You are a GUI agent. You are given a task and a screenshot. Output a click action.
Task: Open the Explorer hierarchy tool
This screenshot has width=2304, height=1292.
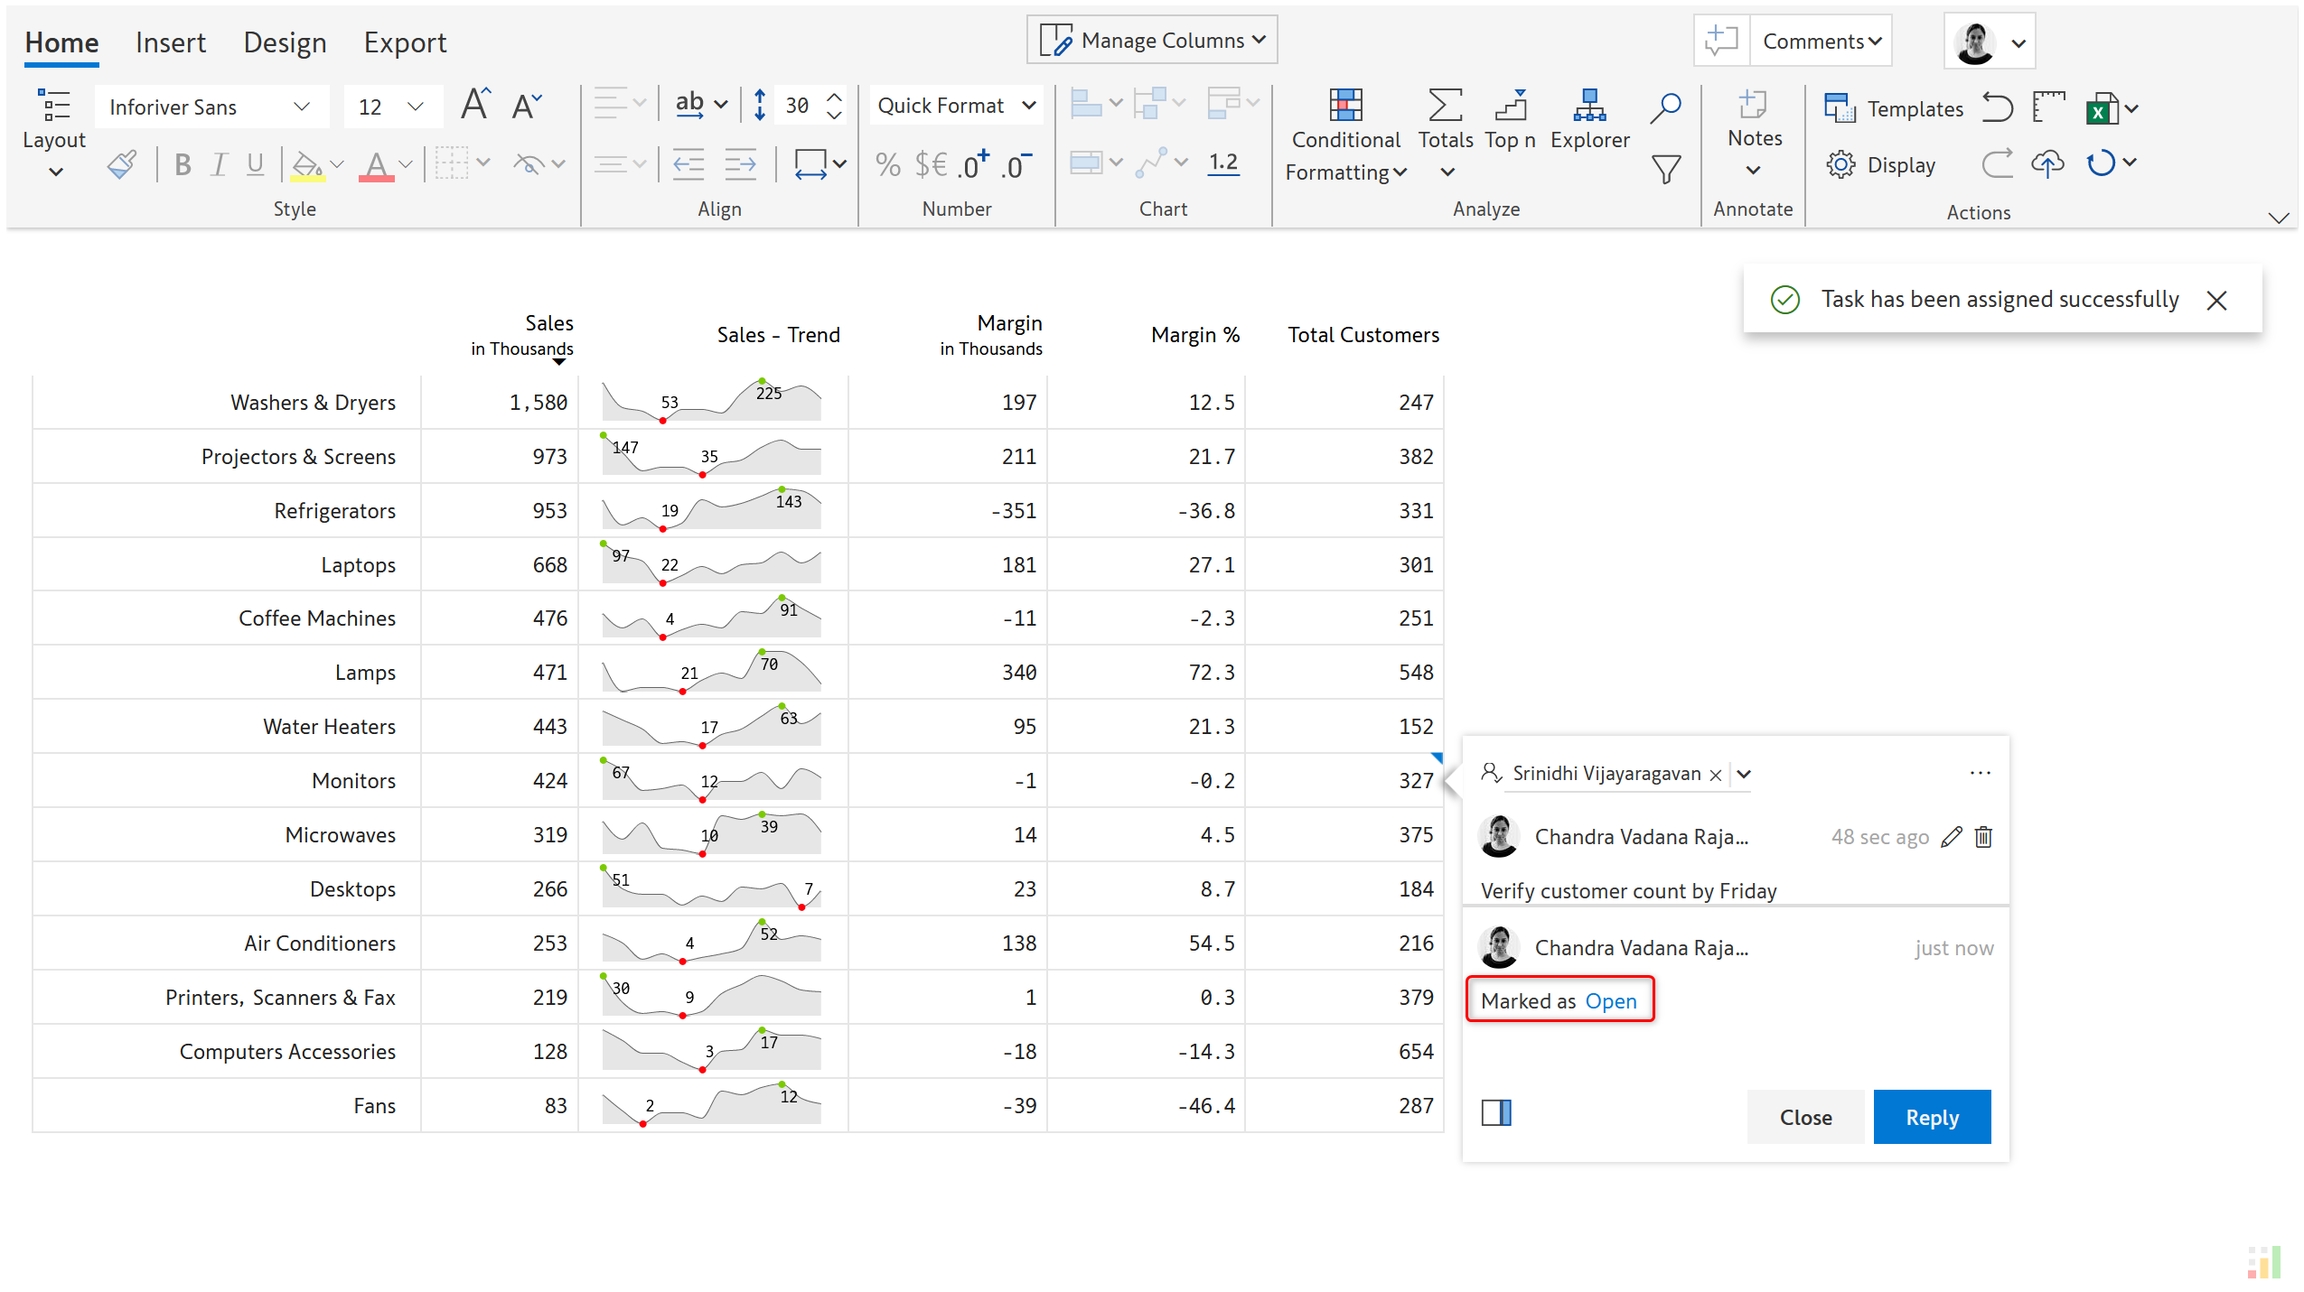click(1589, 106)
